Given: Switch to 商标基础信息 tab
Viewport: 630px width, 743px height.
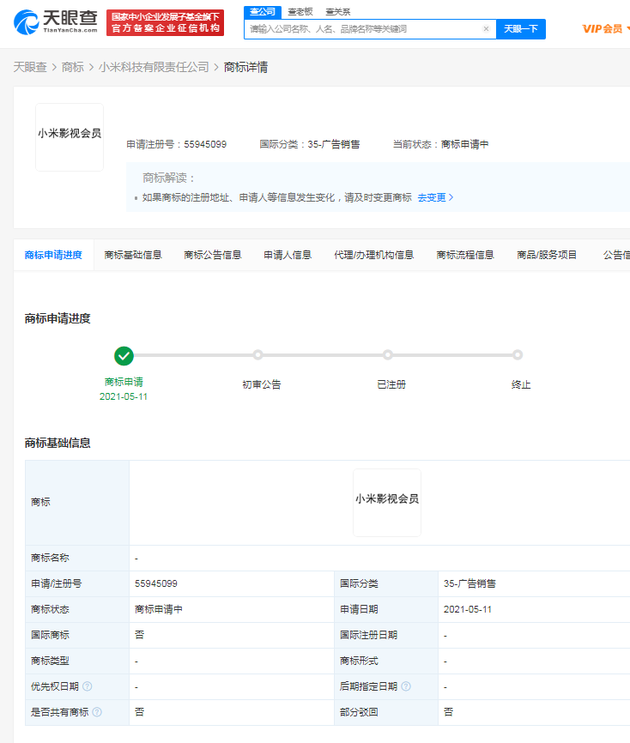Looking at the screenshot, I should tap(133, 255).
